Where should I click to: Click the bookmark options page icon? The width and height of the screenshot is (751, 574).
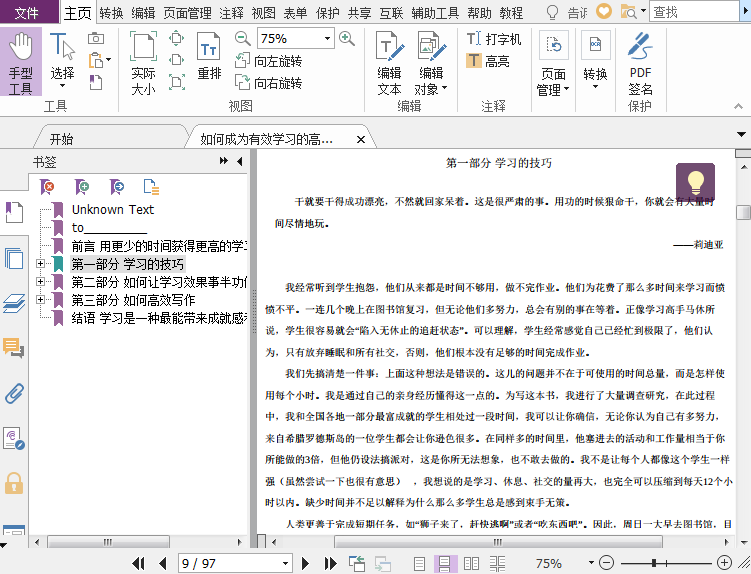151,187
